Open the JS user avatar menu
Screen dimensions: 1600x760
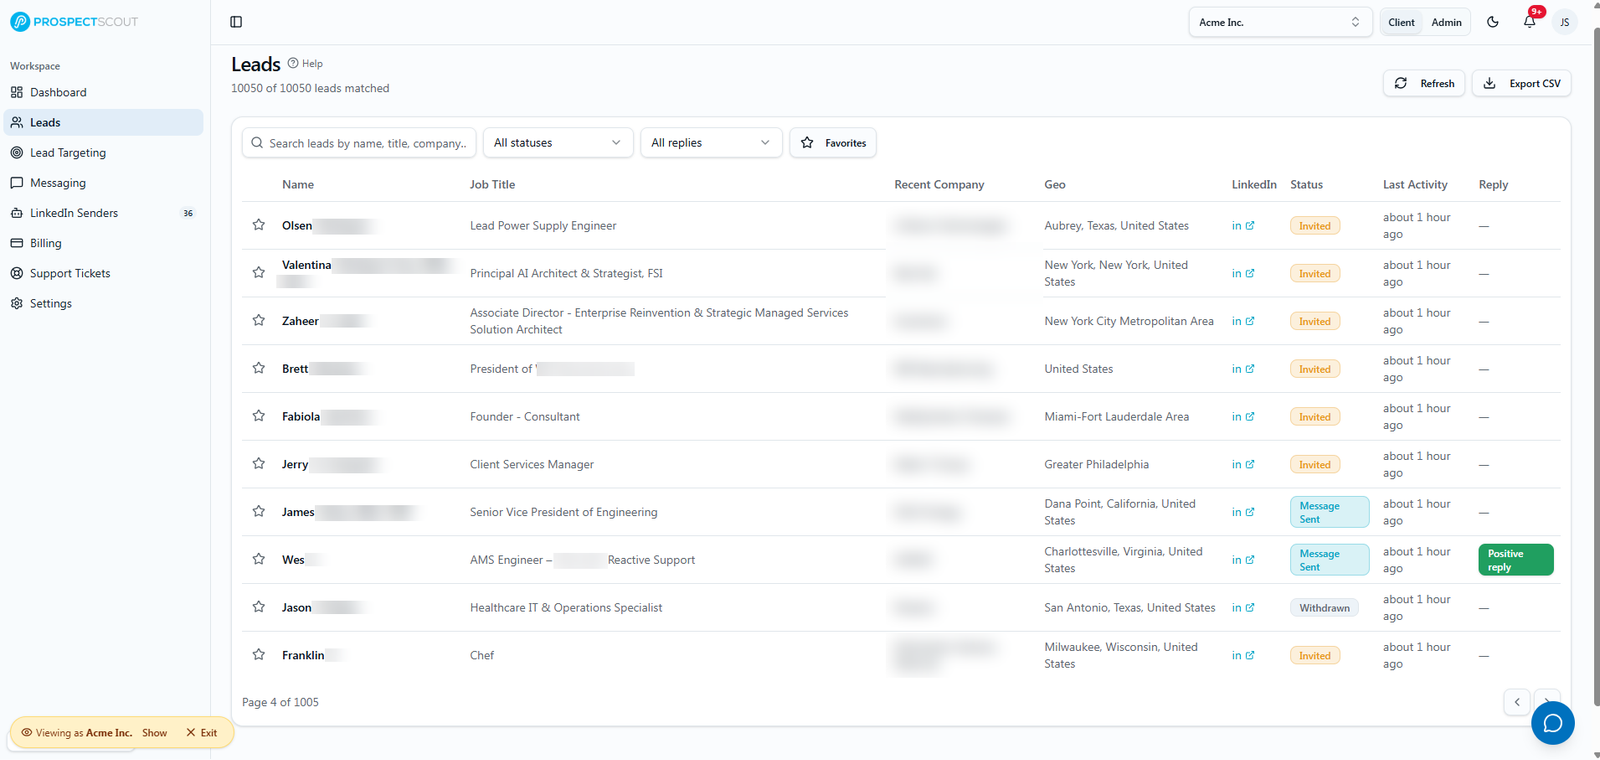(1565, 22)
